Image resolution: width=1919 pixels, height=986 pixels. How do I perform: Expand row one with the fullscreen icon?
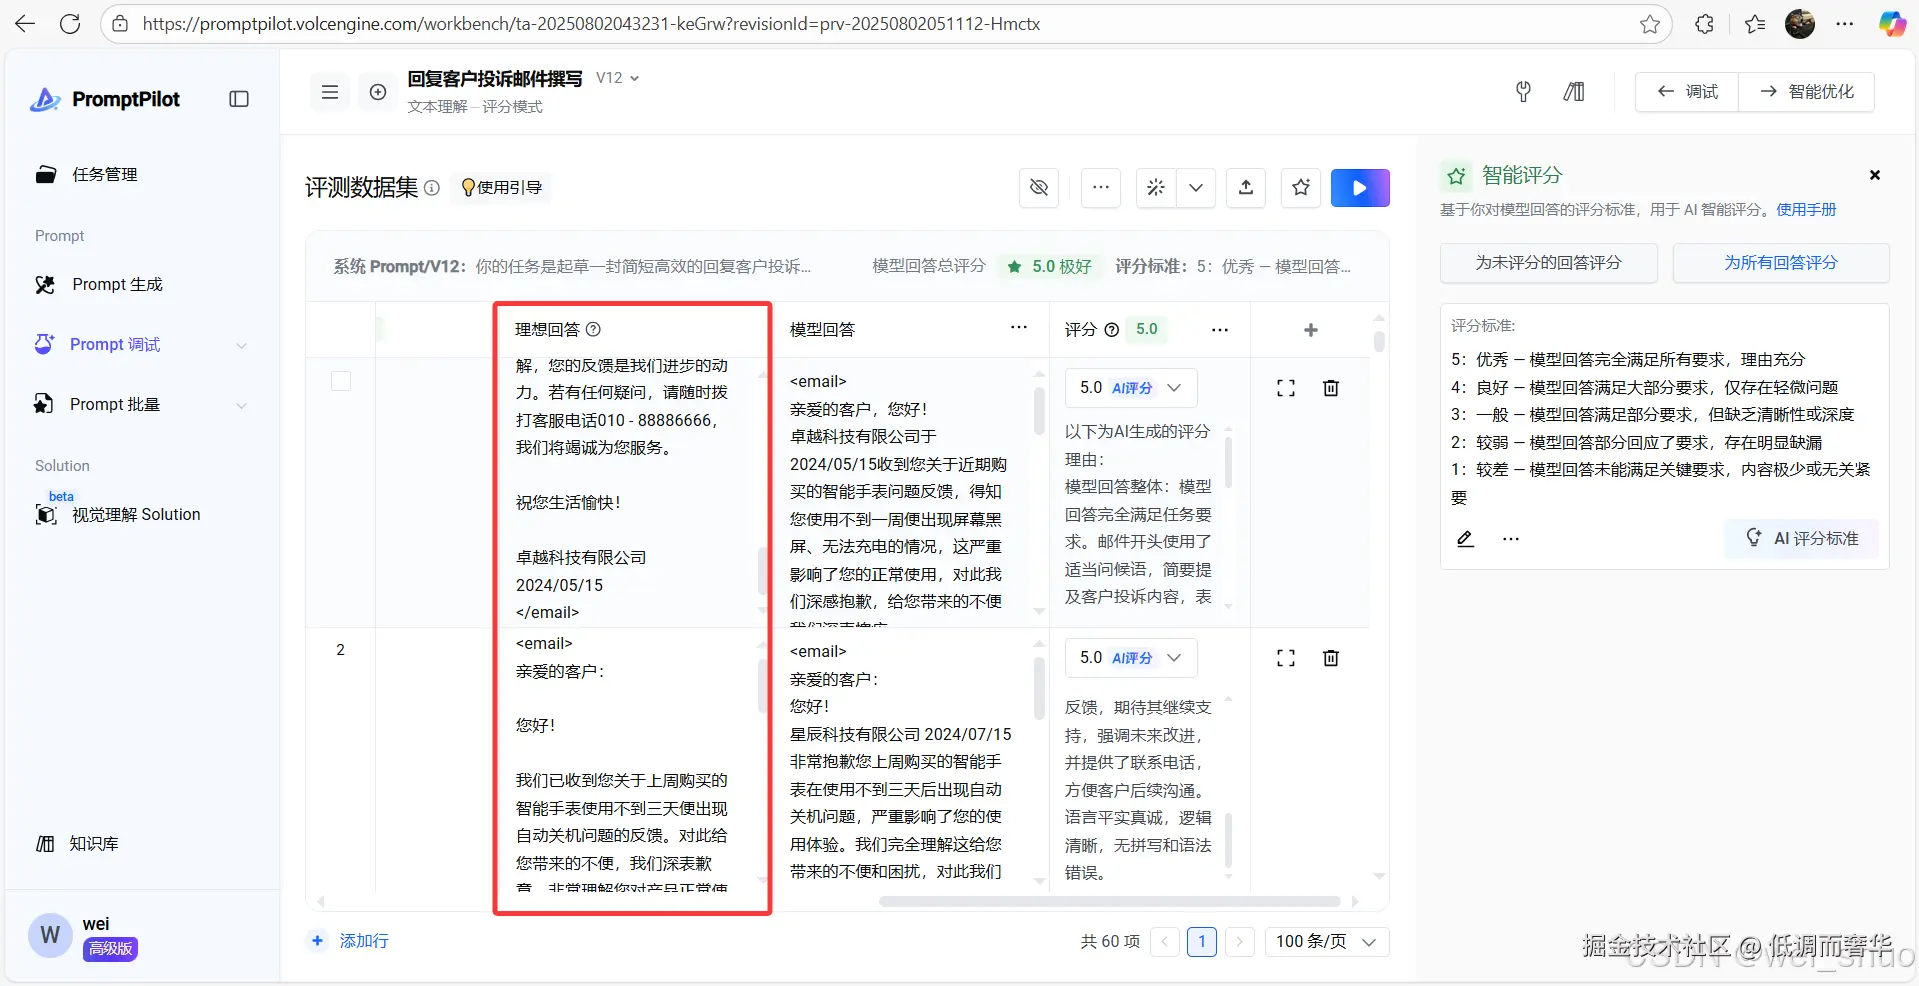point(1285,388)
